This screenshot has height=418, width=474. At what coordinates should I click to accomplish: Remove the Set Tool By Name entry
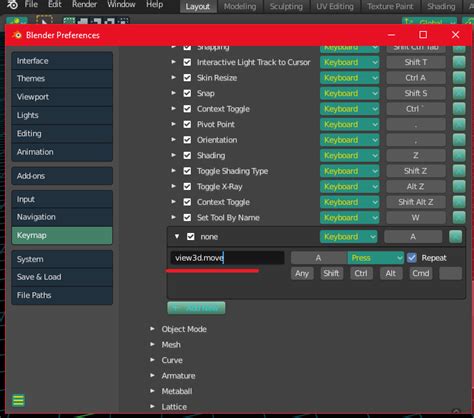coord(459,217)
